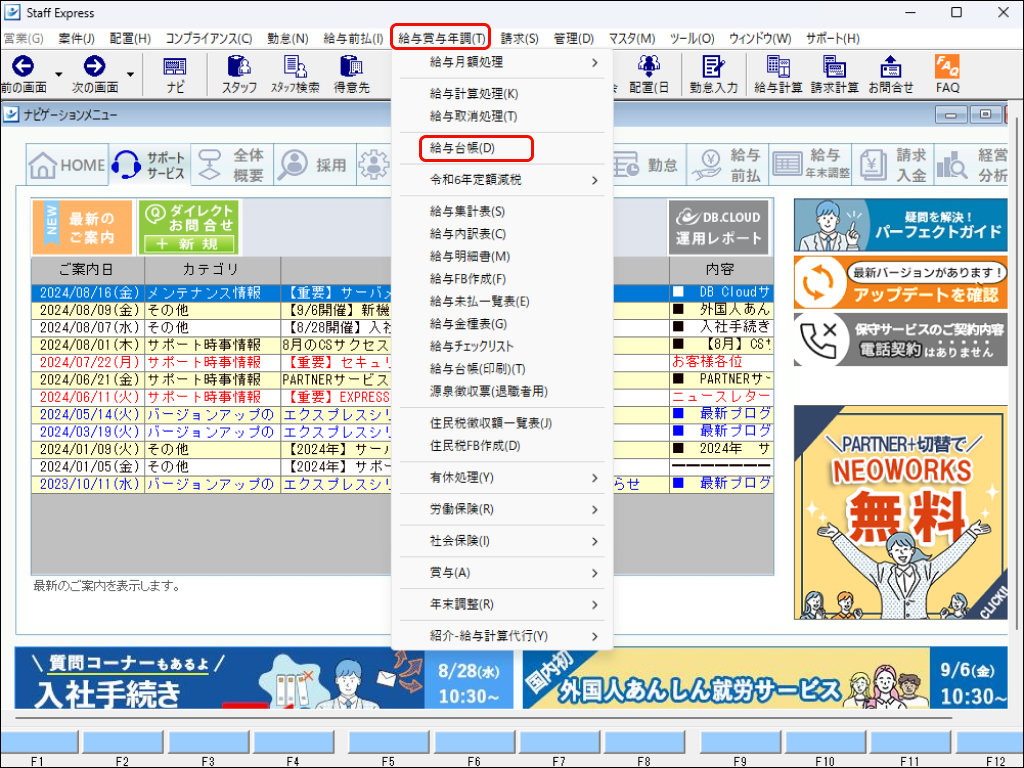Open the 給与賞与年調(T) menu
1024x768 pixels.
(x=441, y=38)
